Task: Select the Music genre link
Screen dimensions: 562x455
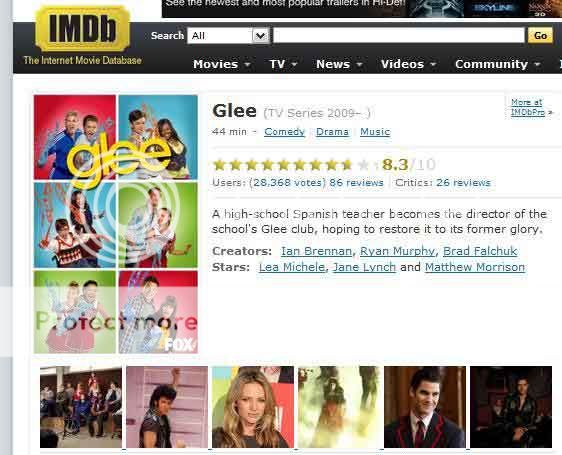Action: point(375,132)
